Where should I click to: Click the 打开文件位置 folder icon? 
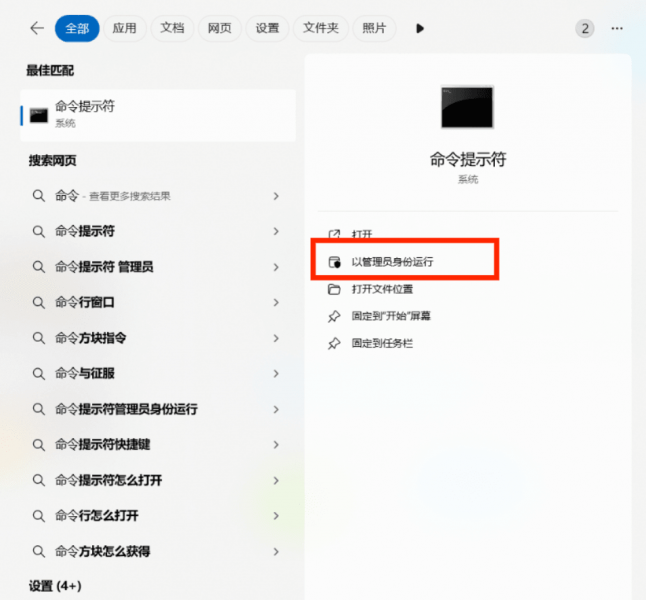(x=334, y=289)
